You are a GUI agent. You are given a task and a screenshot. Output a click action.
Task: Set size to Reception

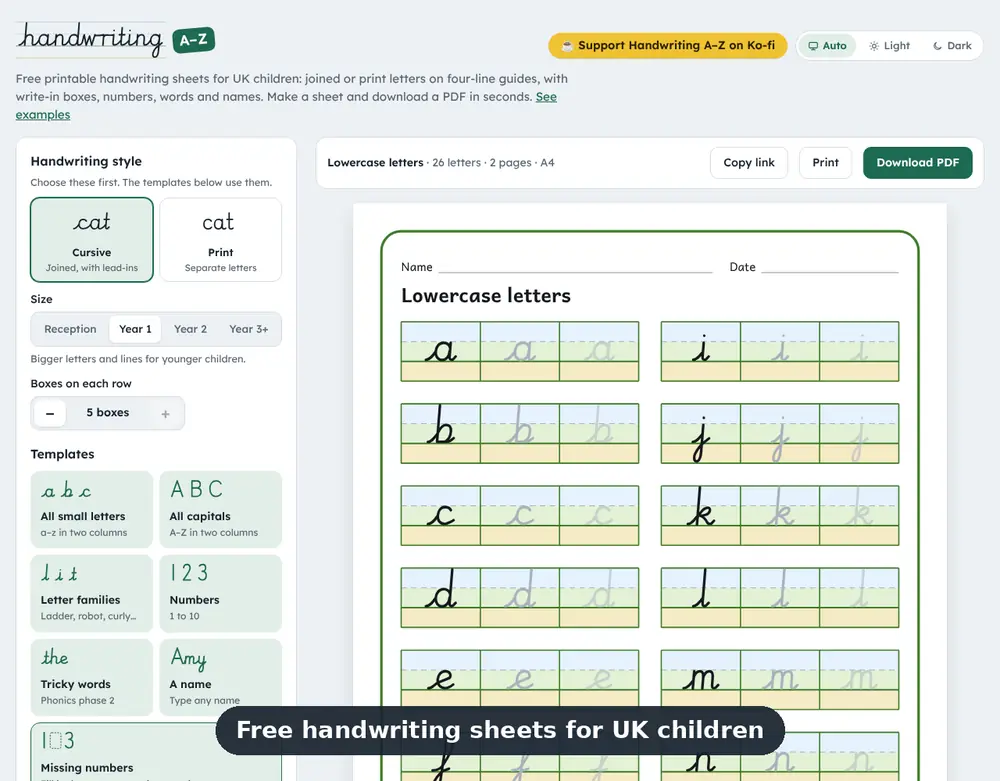click(x=70, y=329)
